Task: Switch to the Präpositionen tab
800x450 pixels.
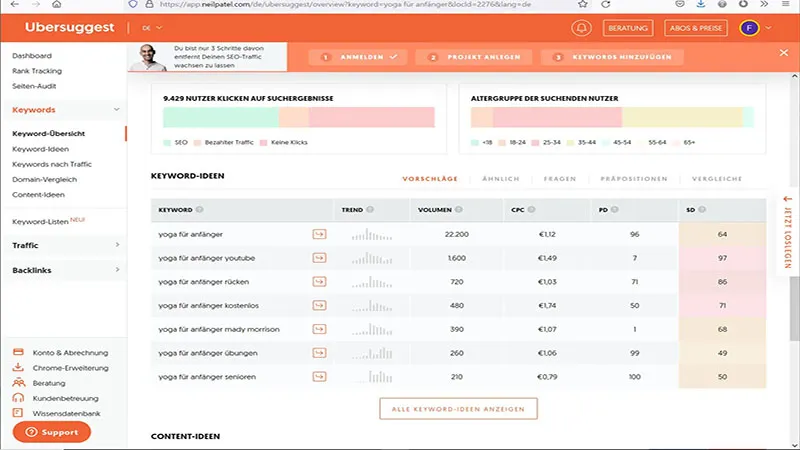Action: [x=634, y=179]
